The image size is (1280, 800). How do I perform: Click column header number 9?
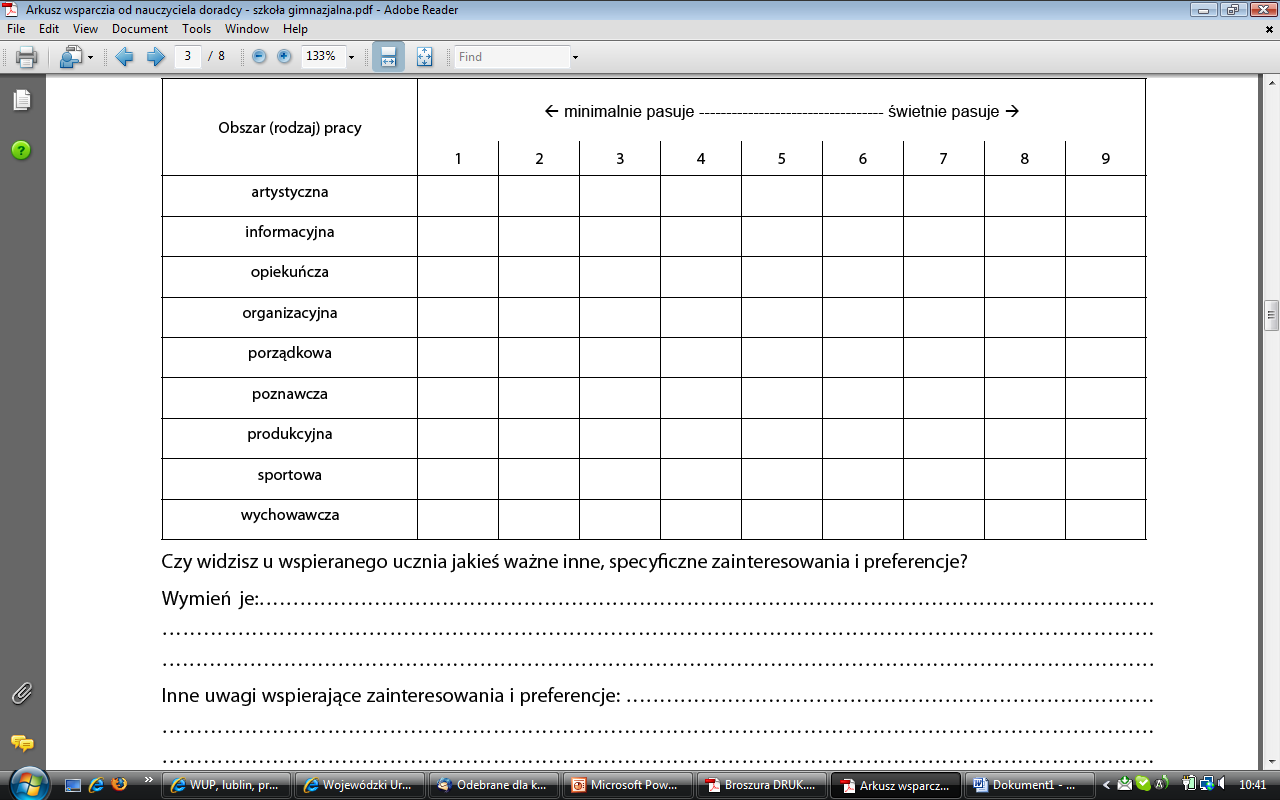pyautogui.click(x=1105, y=158)
